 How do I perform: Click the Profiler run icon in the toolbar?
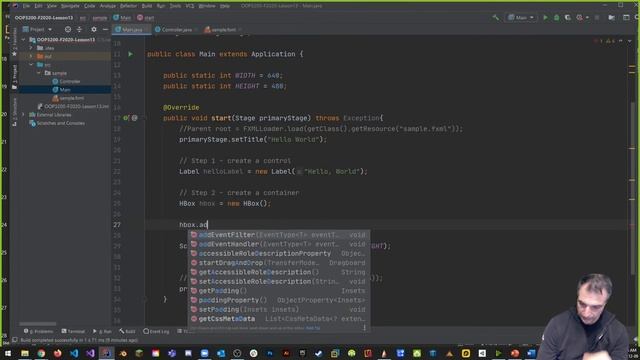[x=579, y=18]
